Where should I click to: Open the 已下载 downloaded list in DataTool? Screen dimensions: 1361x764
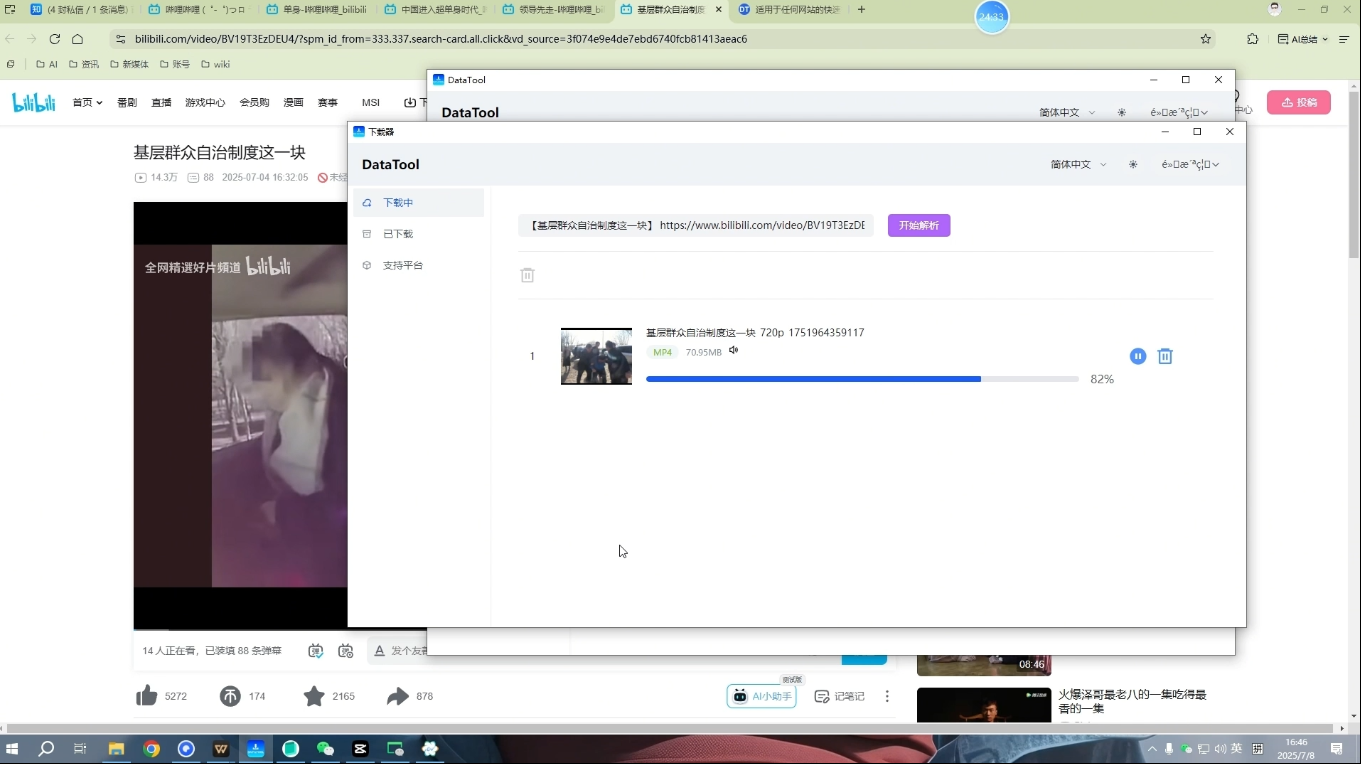coord(397,233)
